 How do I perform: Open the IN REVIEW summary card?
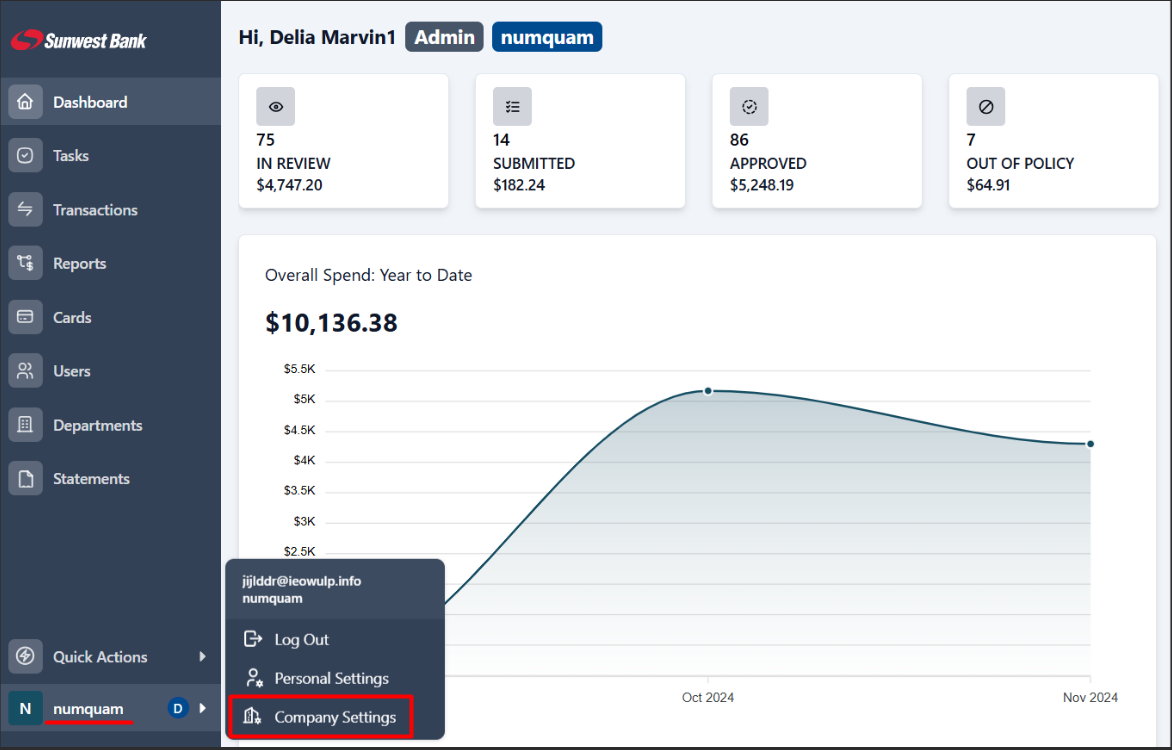344,141
